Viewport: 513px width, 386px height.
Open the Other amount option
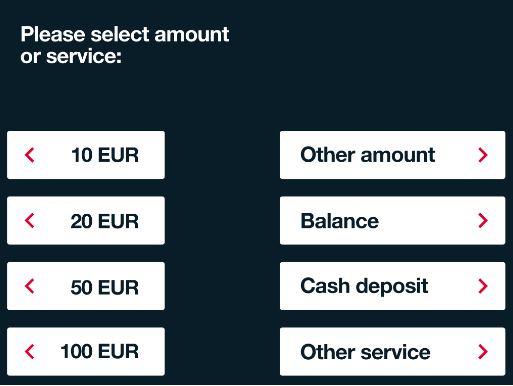point(392,155)
